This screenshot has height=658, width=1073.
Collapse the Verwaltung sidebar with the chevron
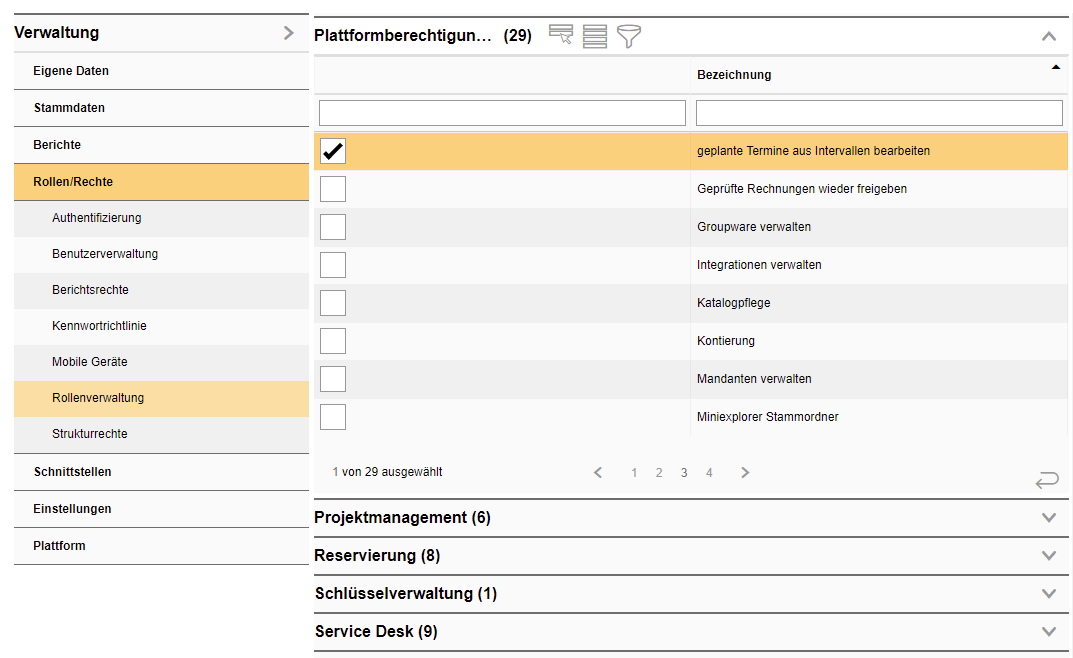click(x=289, y=33)
